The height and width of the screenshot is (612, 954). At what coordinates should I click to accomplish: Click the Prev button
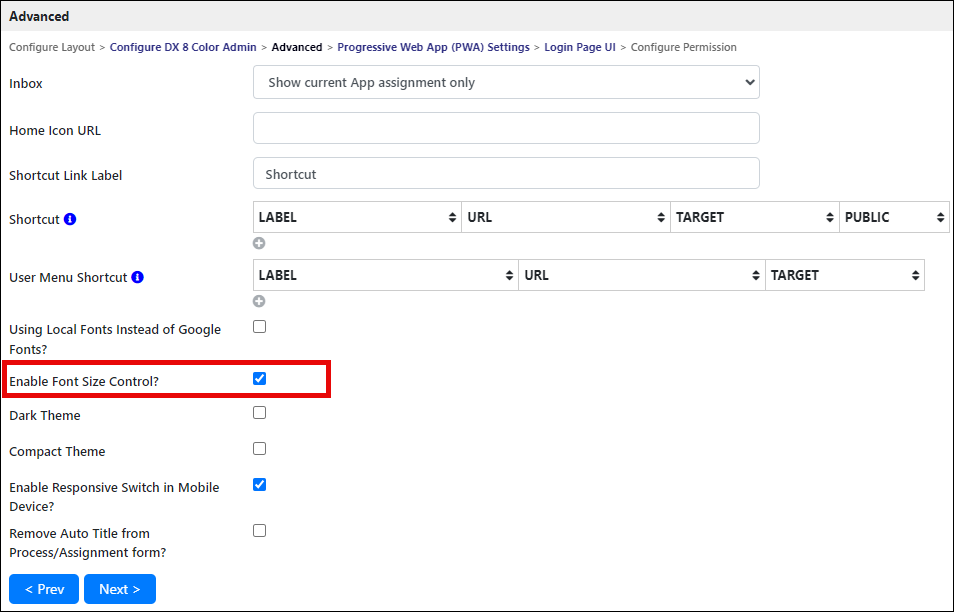point(44,589)
